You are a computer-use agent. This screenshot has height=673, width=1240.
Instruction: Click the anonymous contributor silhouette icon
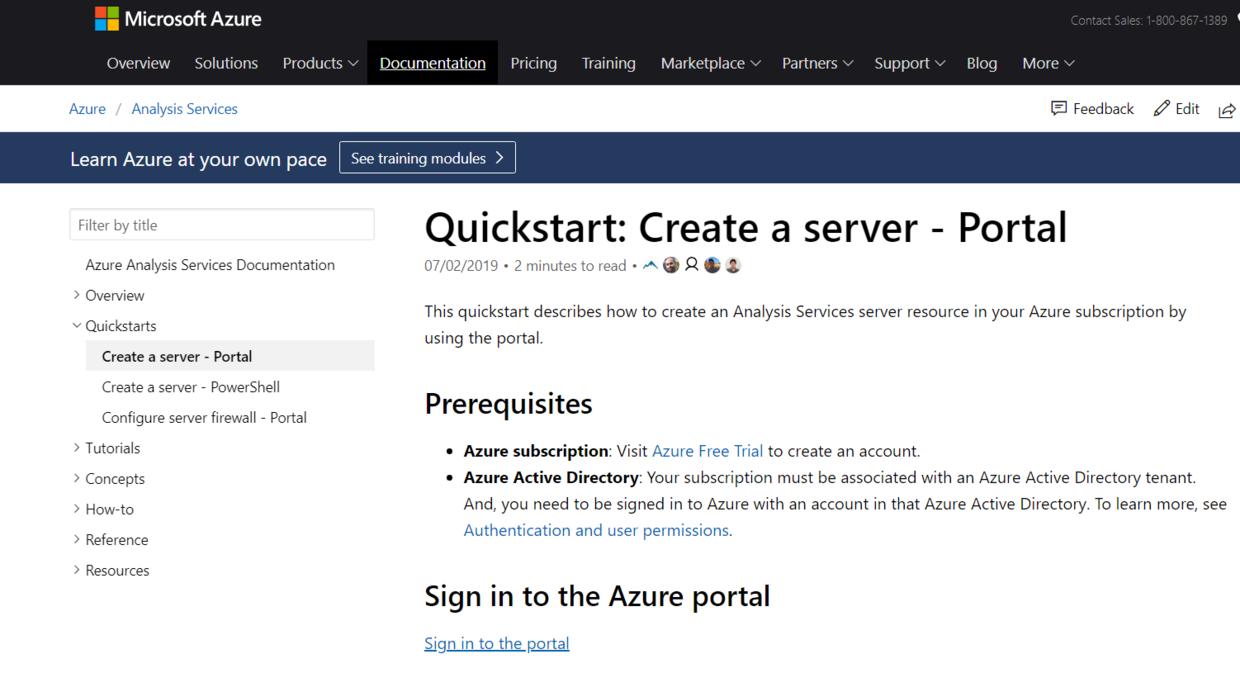coord(693,264)
